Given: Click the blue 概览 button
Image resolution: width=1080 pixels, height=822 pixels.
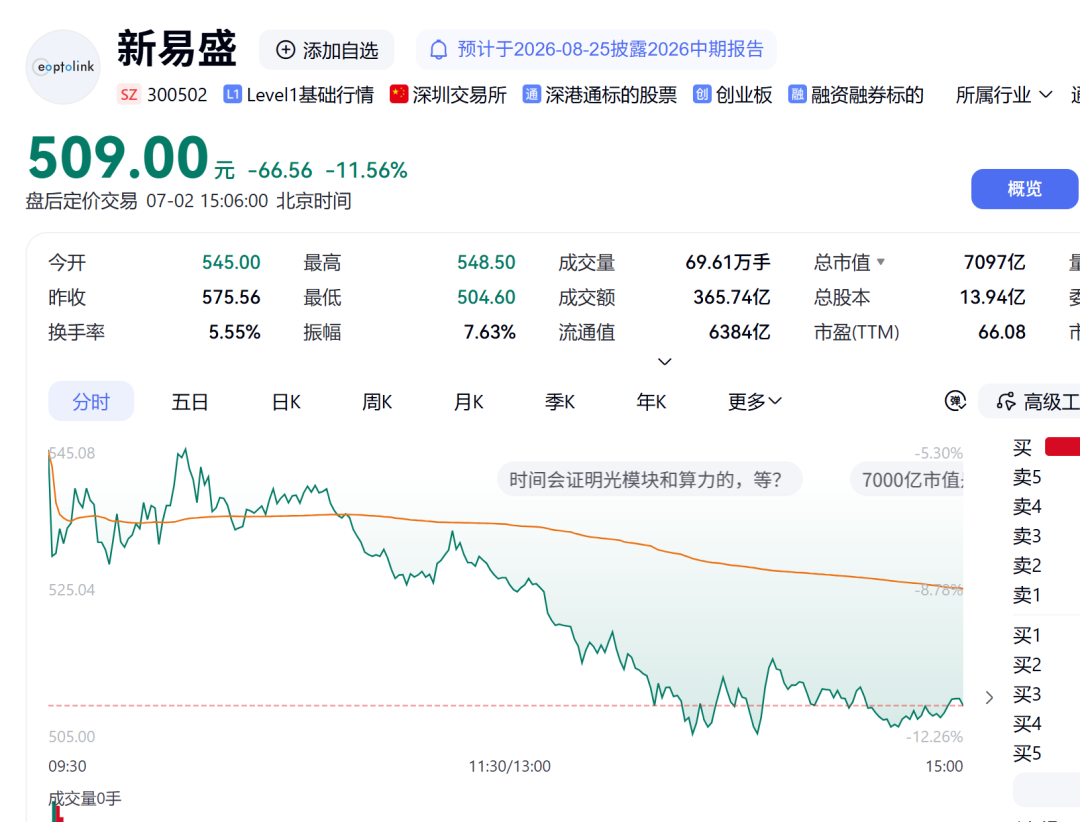Looking at the screenshot, I should coord(1024,189).
